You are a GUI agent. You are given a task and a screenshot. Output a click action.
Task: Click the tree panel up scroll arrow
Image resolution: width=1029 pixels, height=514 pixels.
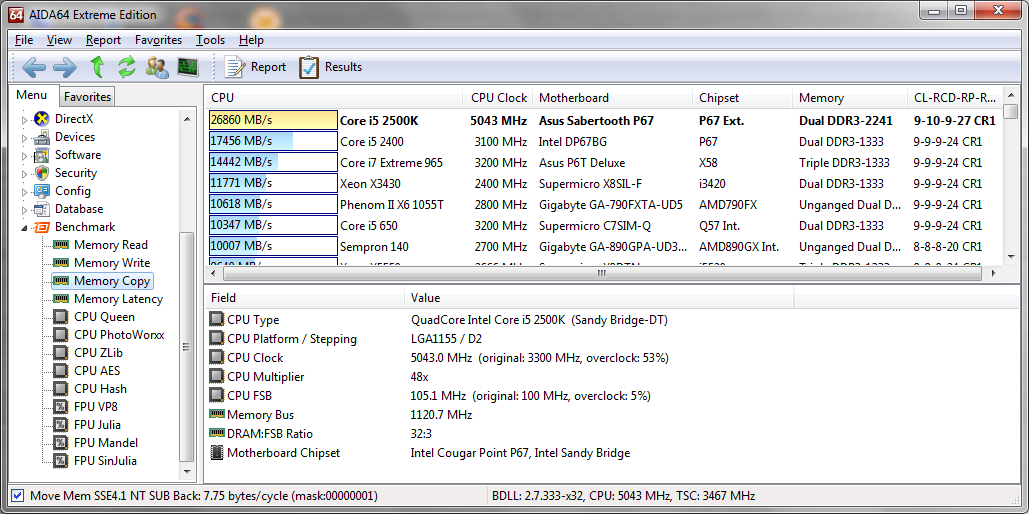[187, 119]
